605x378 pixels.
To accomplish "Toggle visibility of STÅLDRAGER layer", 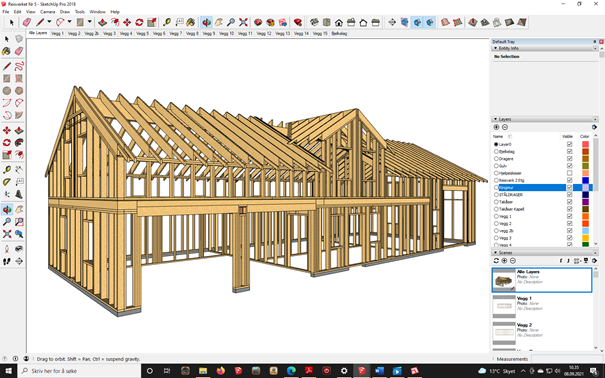I will (x=569, y=194).
